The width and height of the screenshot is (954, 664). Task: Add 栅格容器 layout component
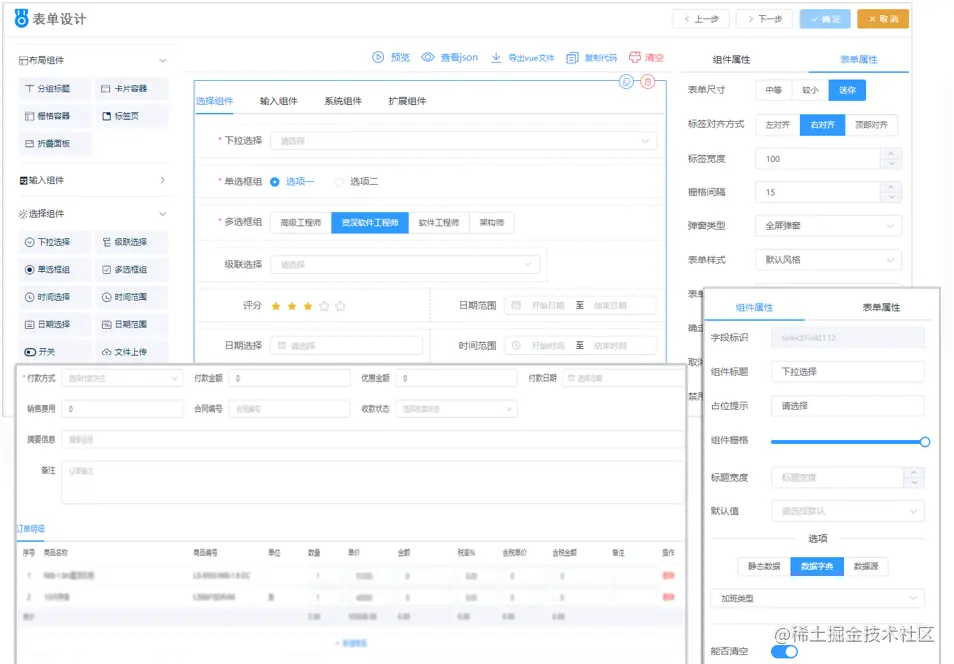coord(54,116)
